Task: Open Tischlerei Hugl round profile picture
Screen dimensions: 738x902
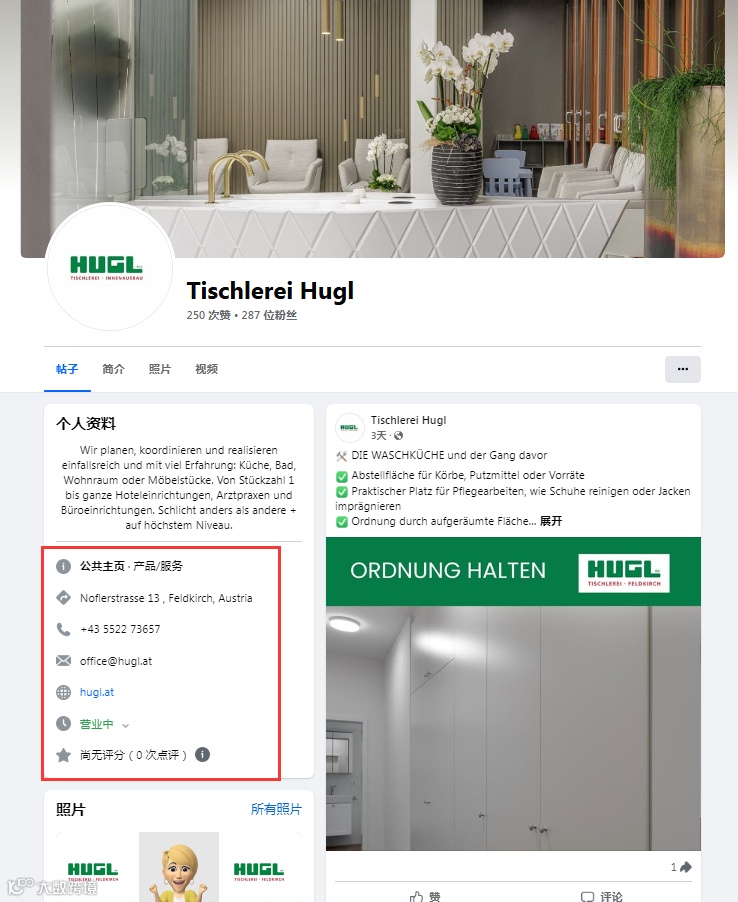Action: coord(110,267)
